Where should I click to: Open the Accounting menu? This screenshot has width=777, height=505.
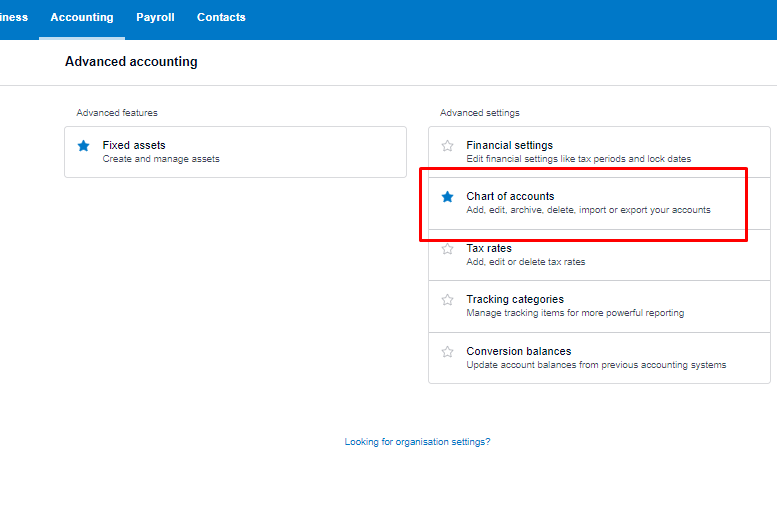click(82, 17)
